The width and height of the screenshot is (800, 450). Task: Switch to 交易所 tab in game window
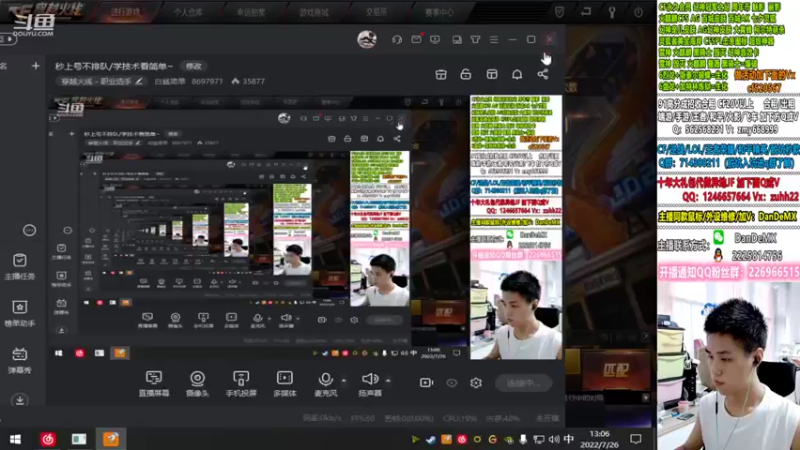377,12
